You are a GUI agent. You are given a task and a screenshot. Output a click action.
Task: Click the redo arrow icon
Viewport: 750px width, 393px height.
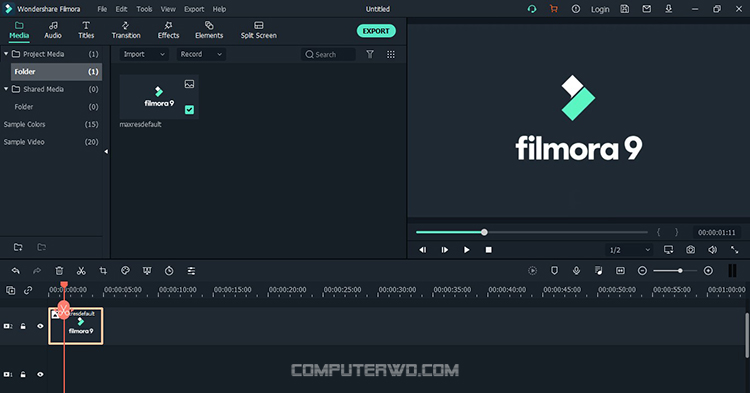coord(37,271)
